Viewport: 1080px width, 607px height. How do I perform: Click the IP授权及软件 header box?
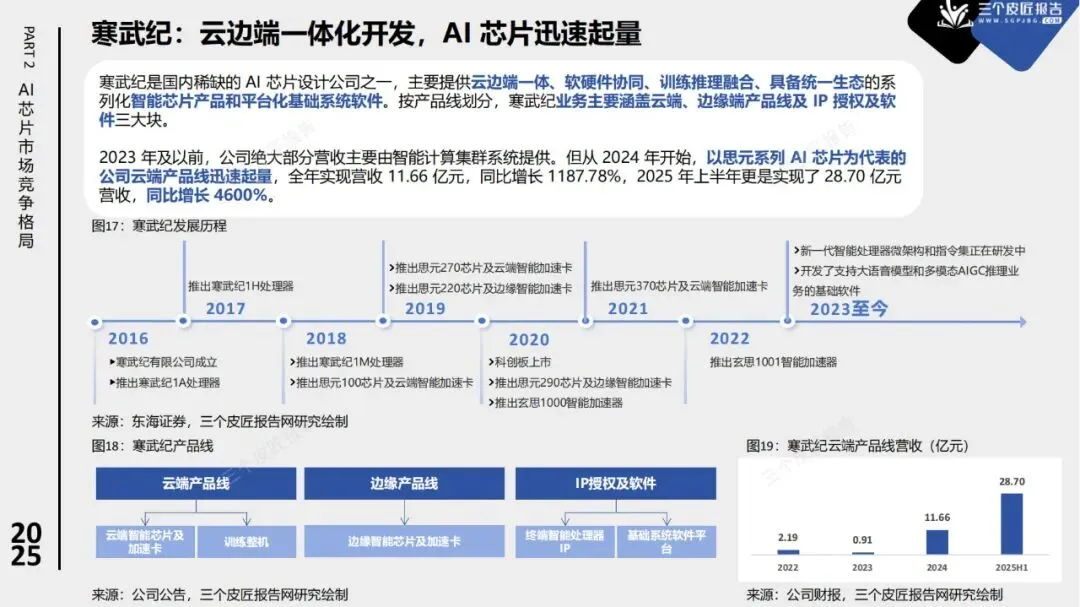pos(616,484)
